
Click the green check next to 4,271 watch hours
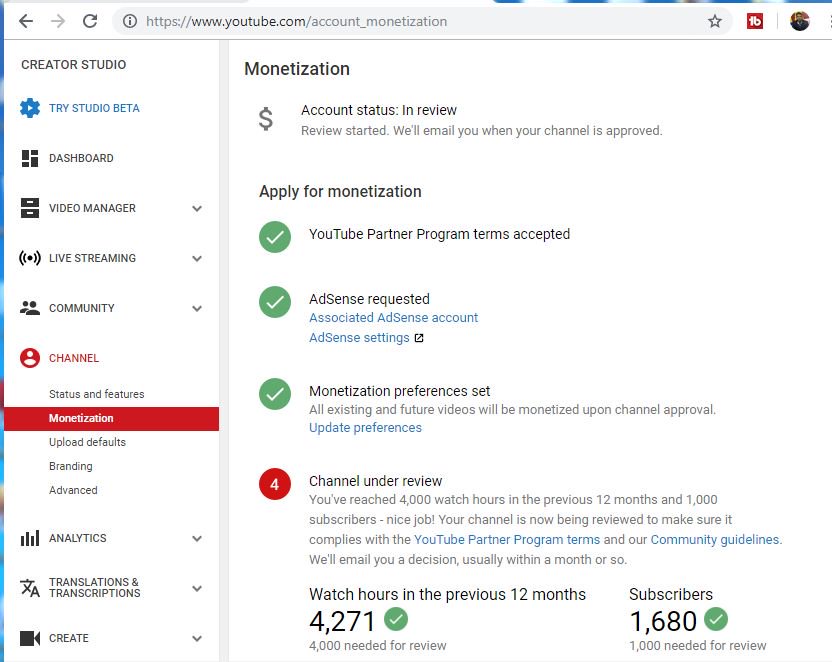click(x=396, y=619)
